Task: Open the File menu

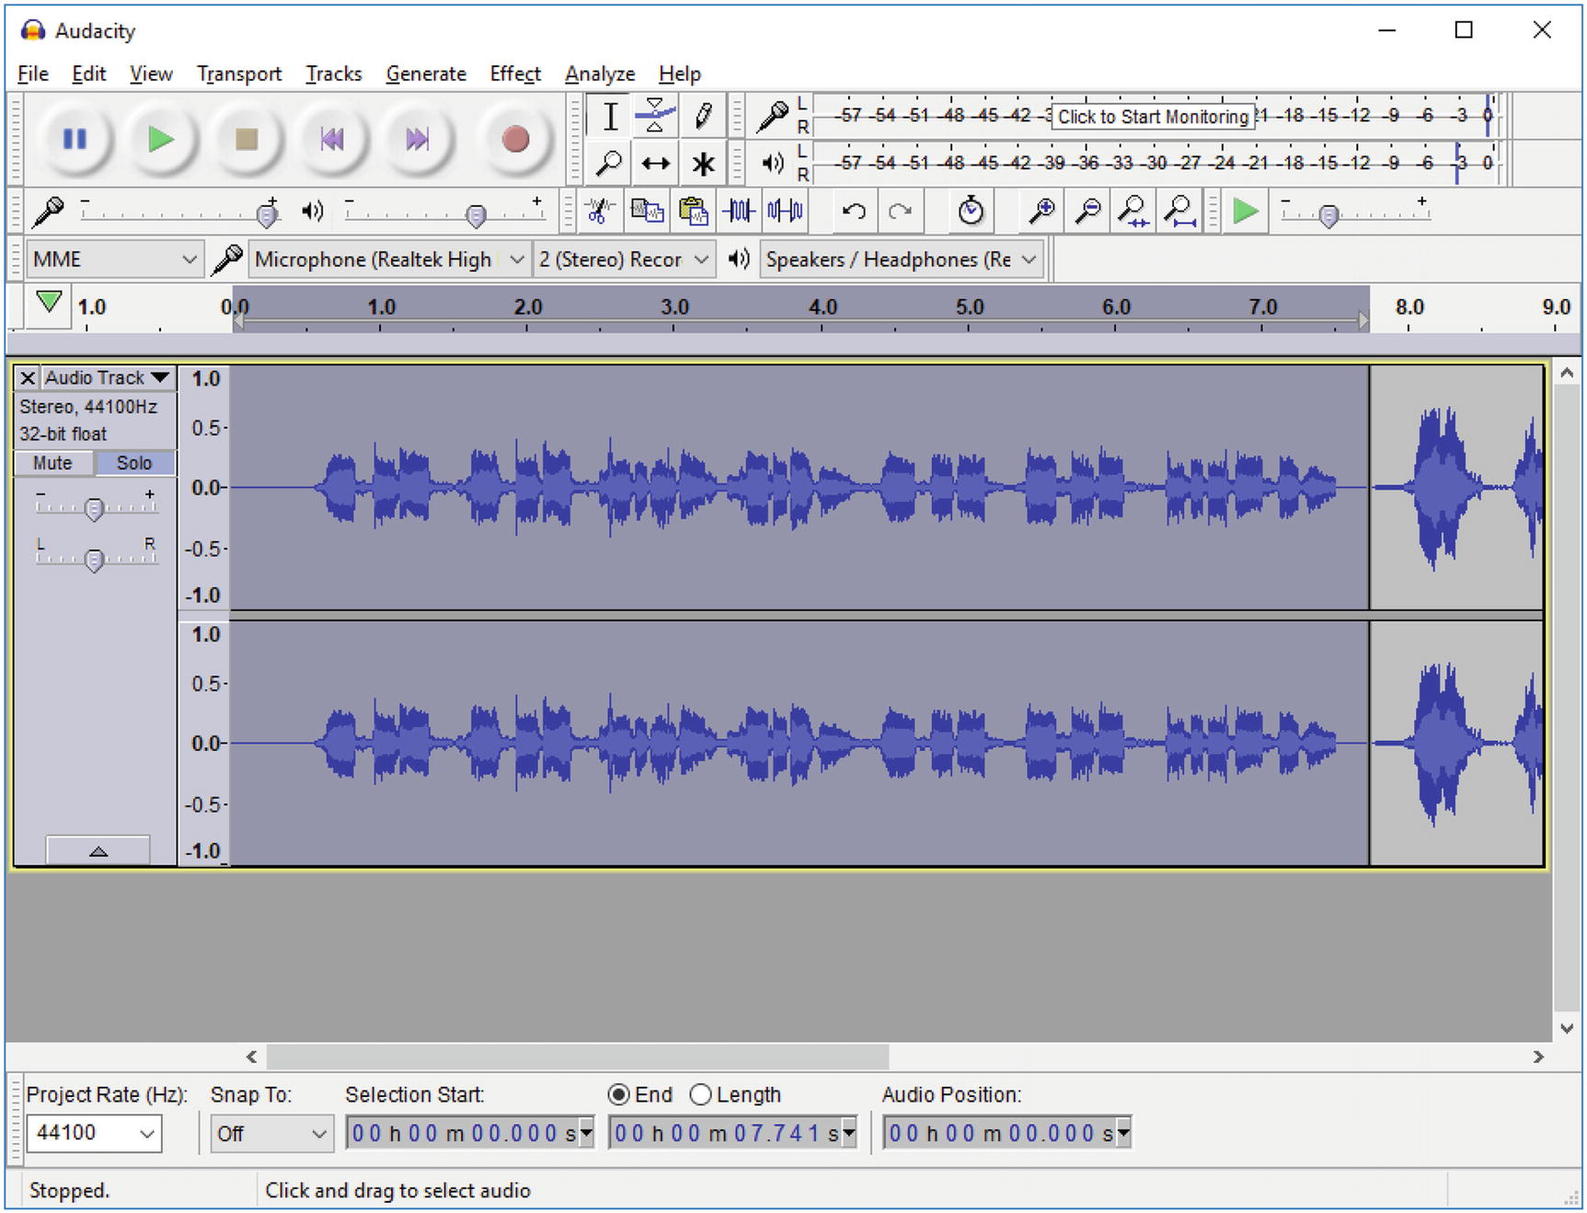Action: point(33,74)
